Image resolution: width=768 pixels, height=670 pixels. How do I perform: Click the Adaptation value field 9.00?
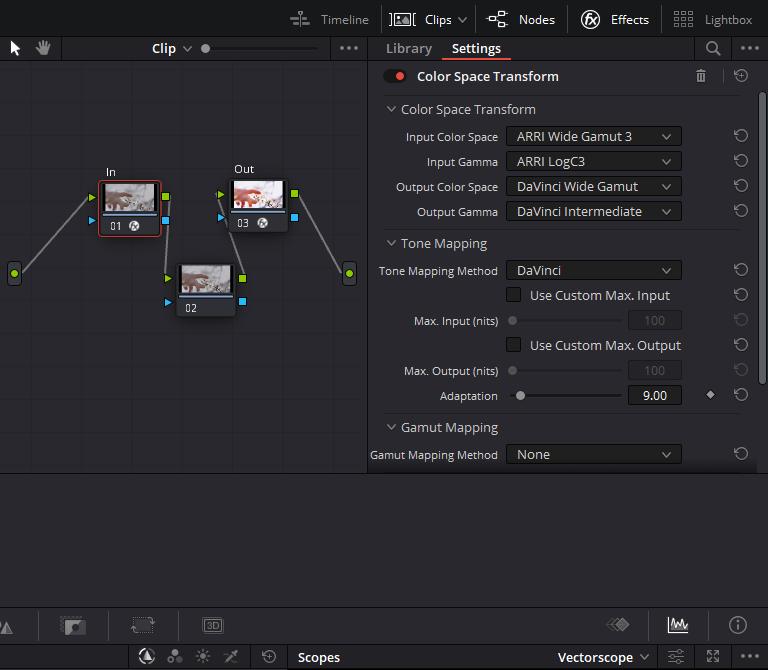(x=654, y=395)
